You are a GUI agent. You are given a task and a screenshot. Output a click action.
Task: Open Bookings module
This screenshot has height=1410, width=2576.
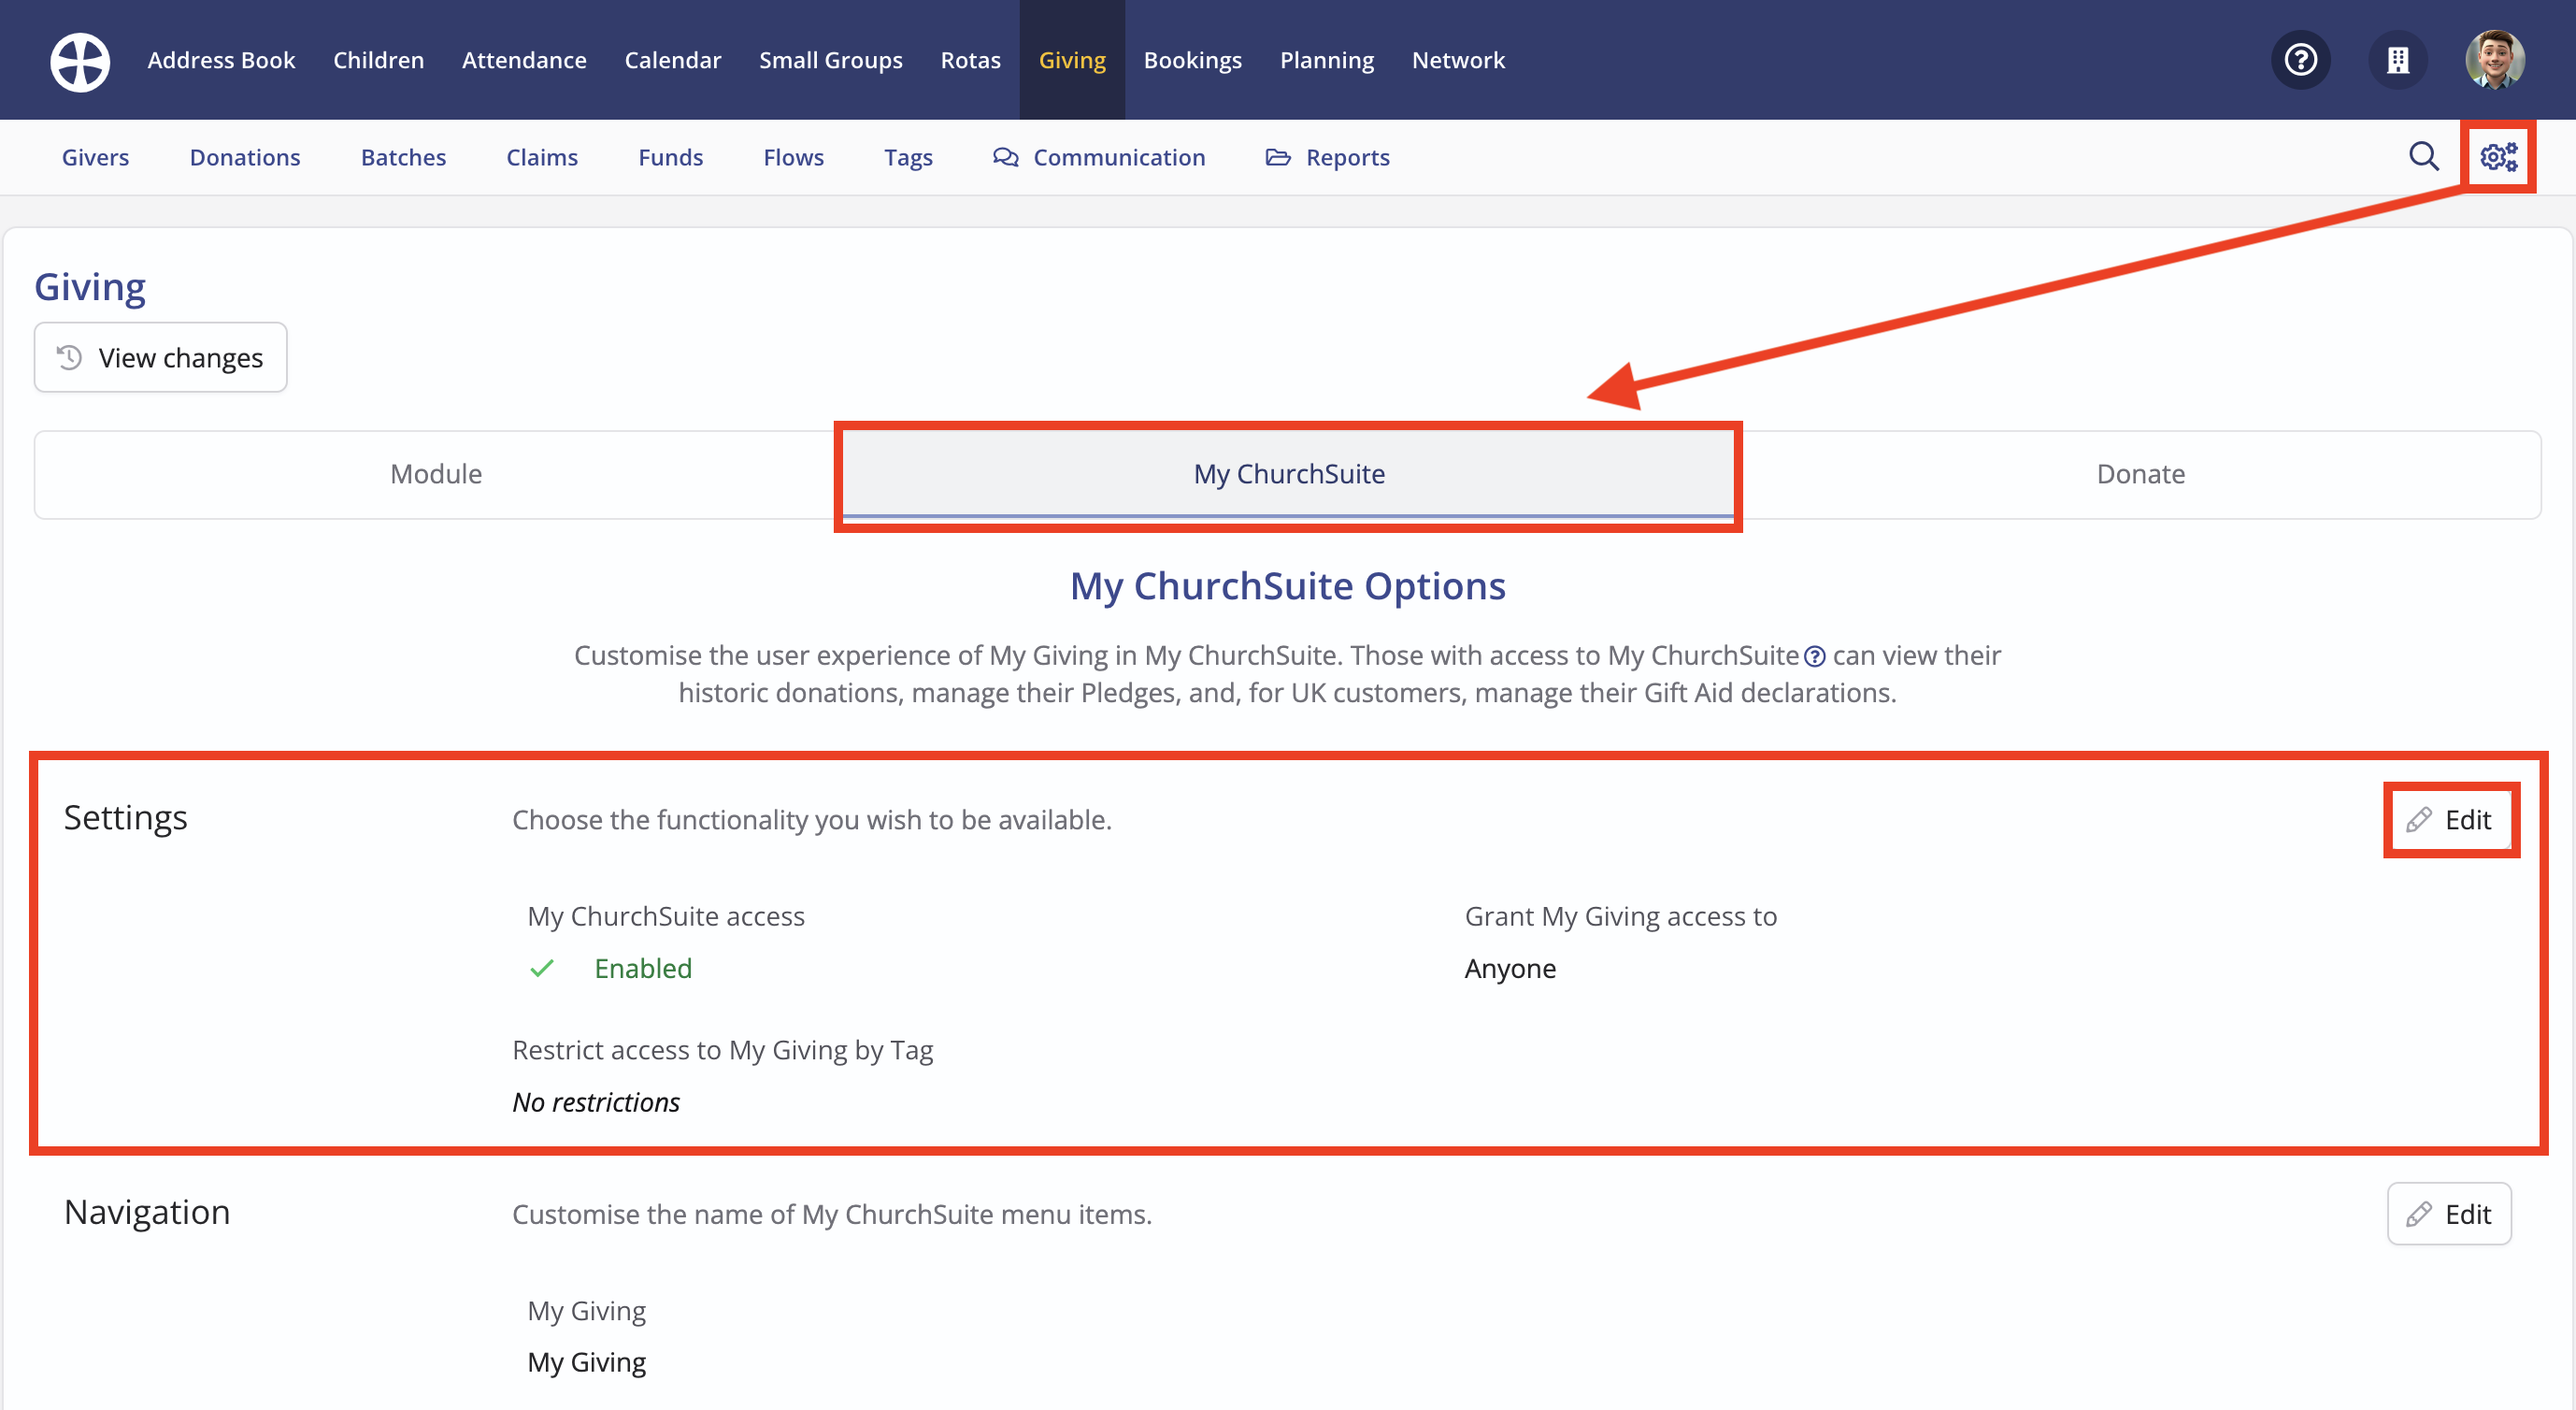tap(1192, 60)
